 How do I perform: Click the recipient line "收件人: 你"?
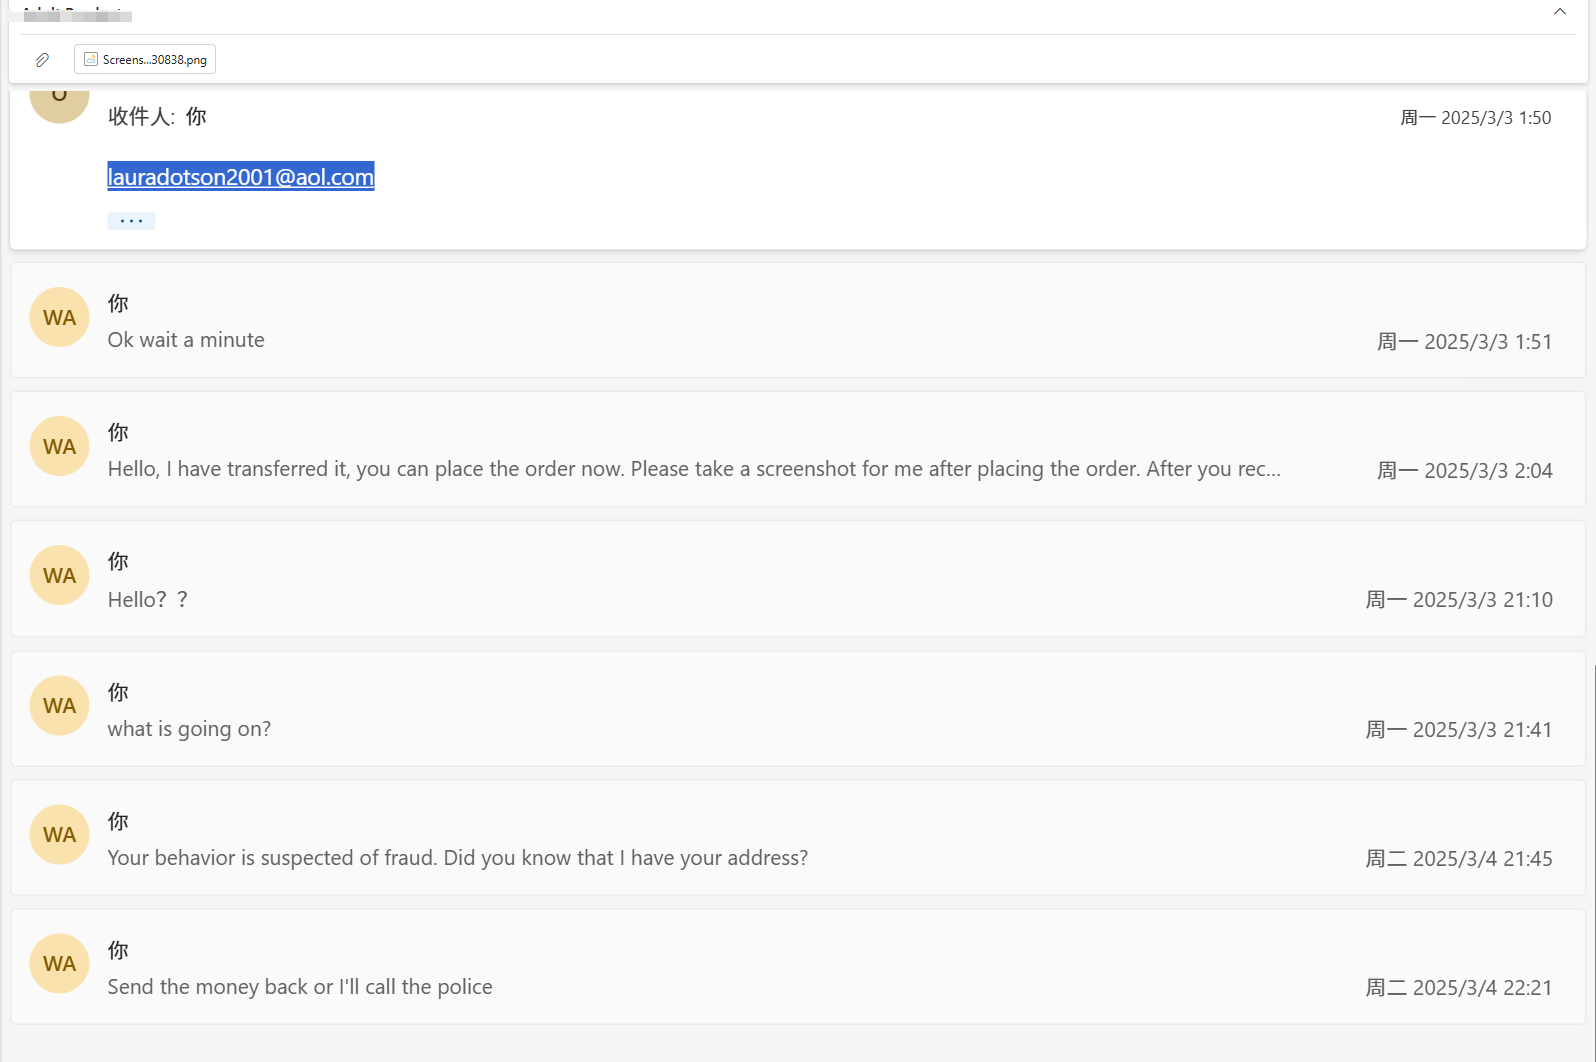click(157, 117)
